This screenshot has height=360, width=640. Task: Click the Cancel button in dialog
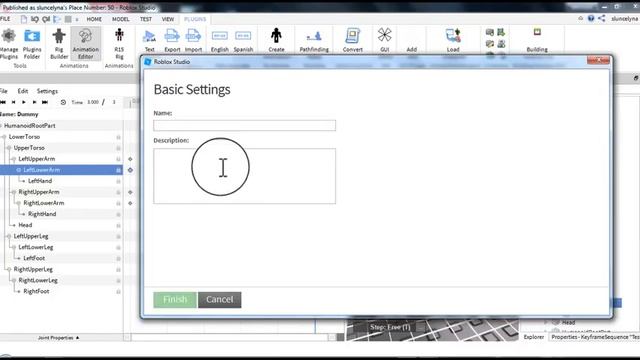coord(220,300)
